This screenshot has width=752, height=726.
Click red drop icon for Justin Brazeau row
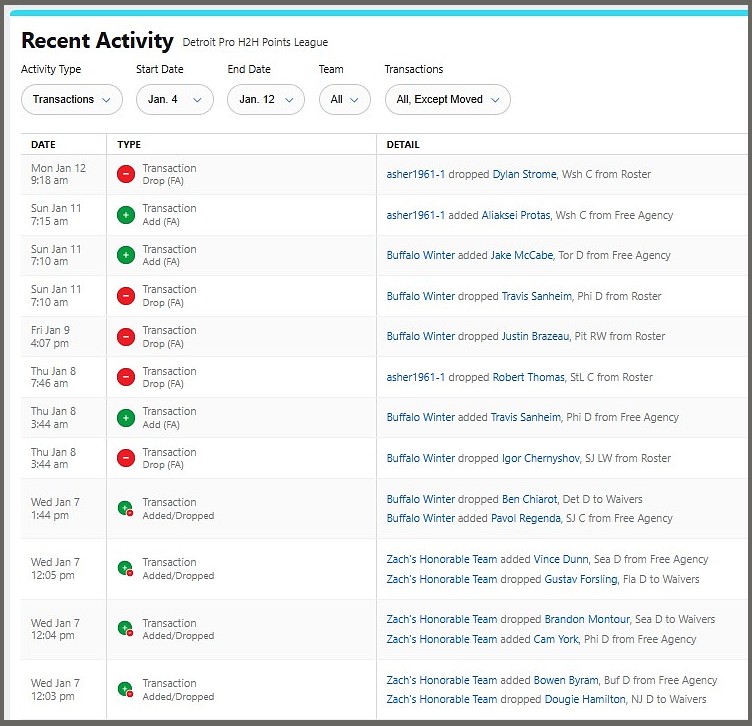pyautogui.click(x=126, y=336)
